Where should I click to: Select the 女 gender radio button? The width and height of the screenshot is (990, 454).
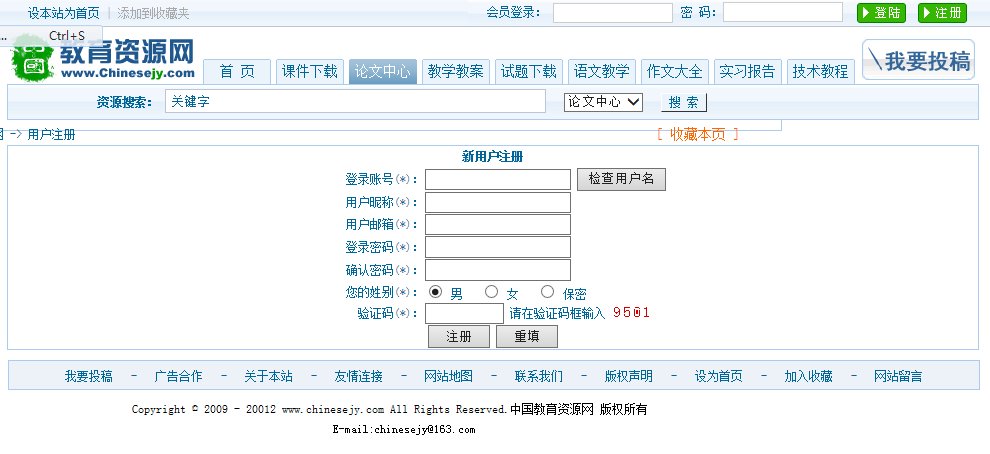(491, 292)
